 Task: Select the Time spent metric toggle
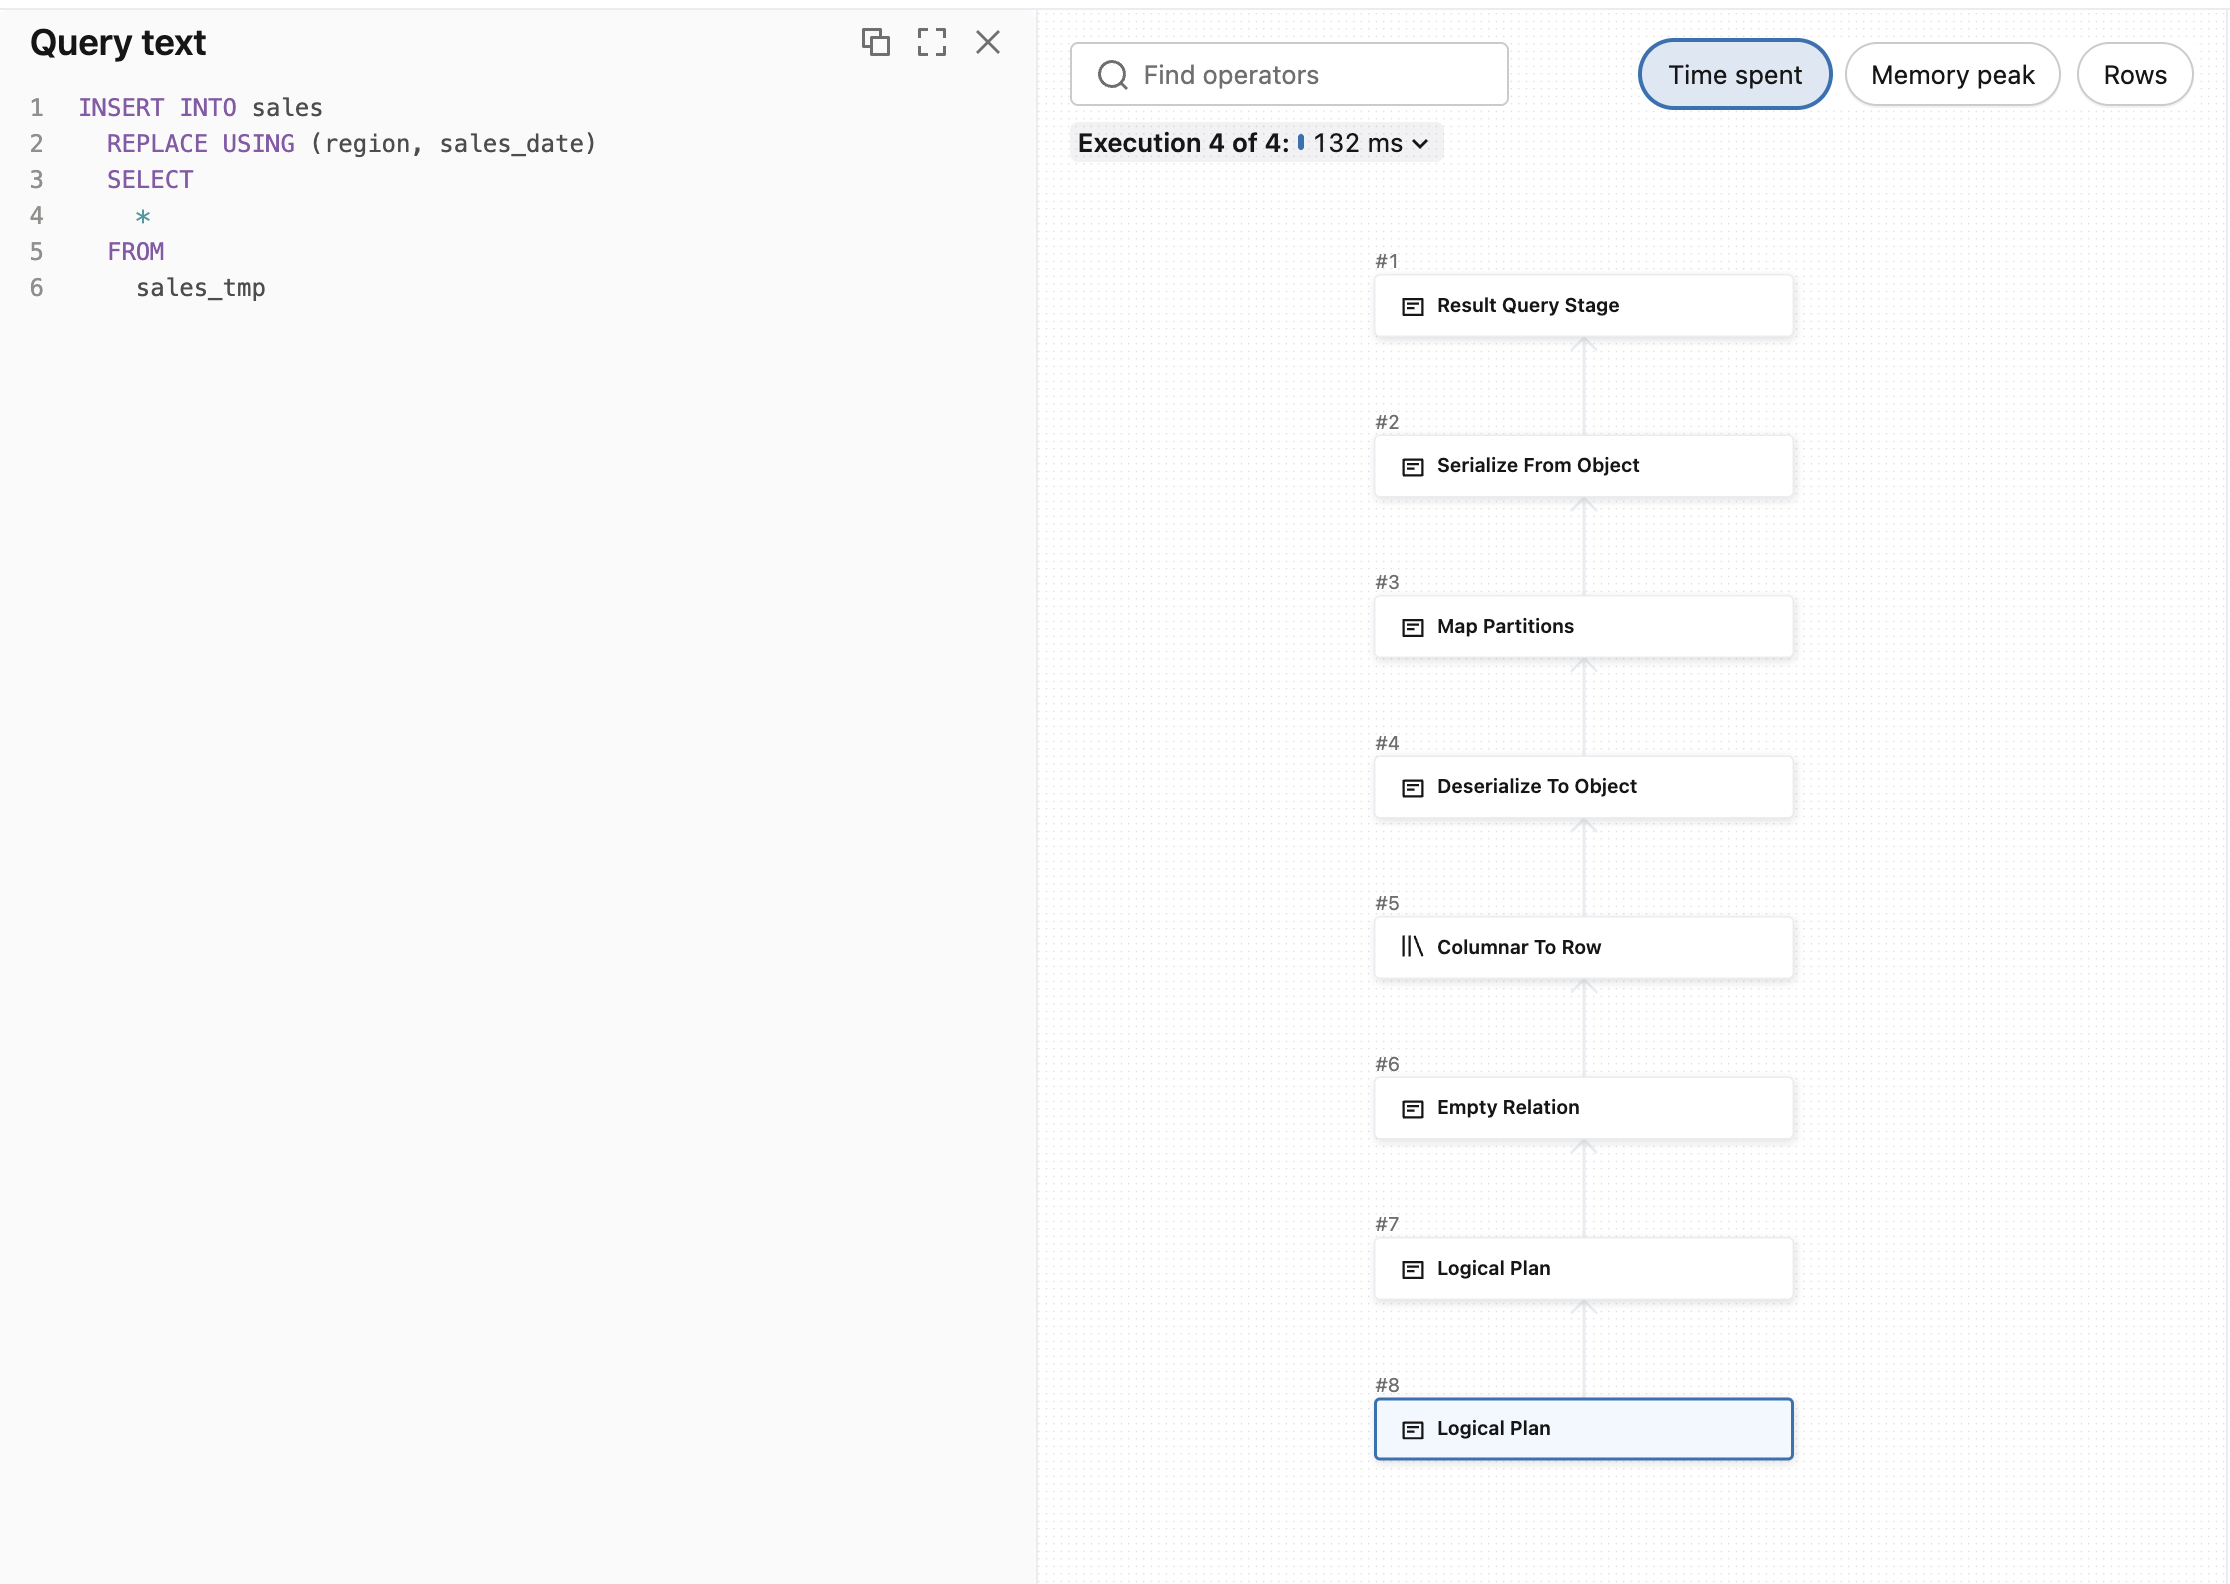coord(1734,75)
